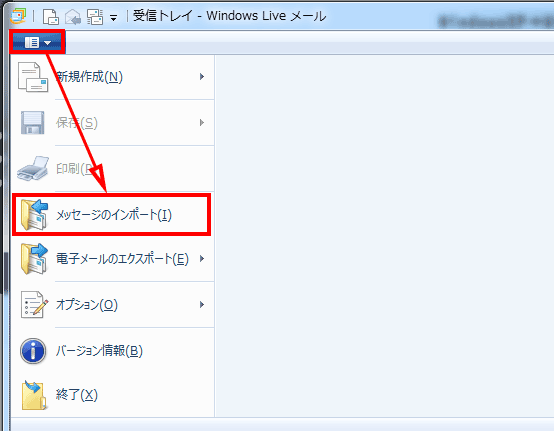
Task: Expand the 電子メールのエクスポート submenu arrow
Action: click(202, 259)
